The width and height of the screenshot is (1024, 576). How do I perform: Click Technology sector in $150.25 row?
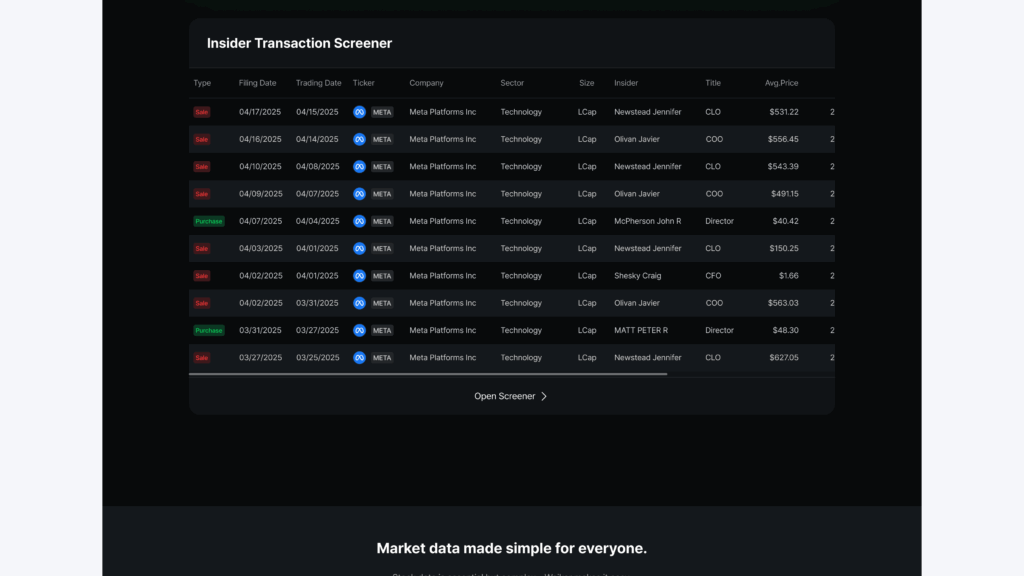pyautogui.click(x=521, y=248)
